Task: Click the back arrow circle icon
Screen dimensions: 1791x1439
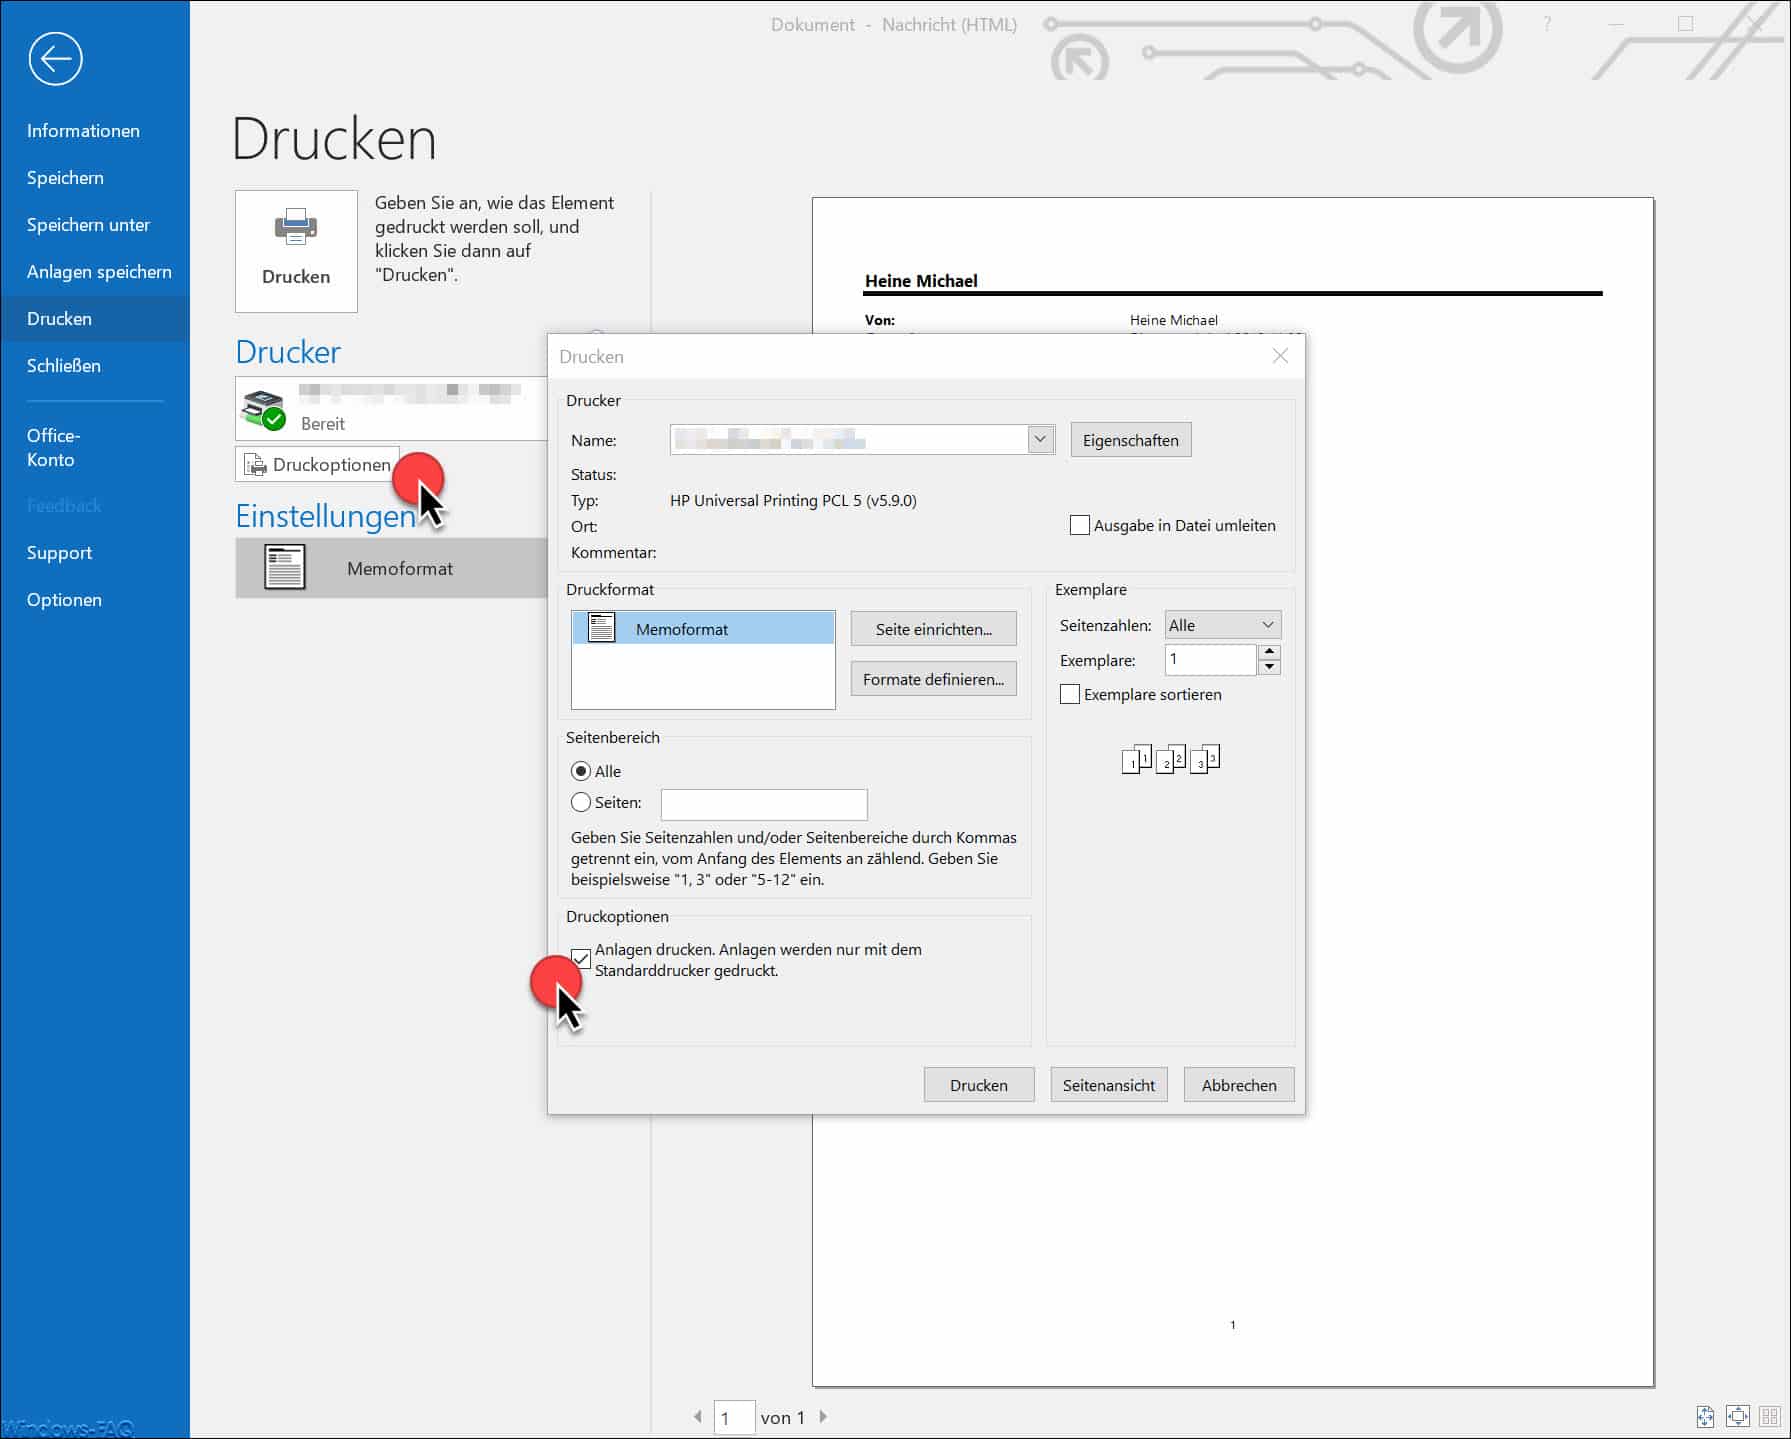Action: [x=55, y=59]
